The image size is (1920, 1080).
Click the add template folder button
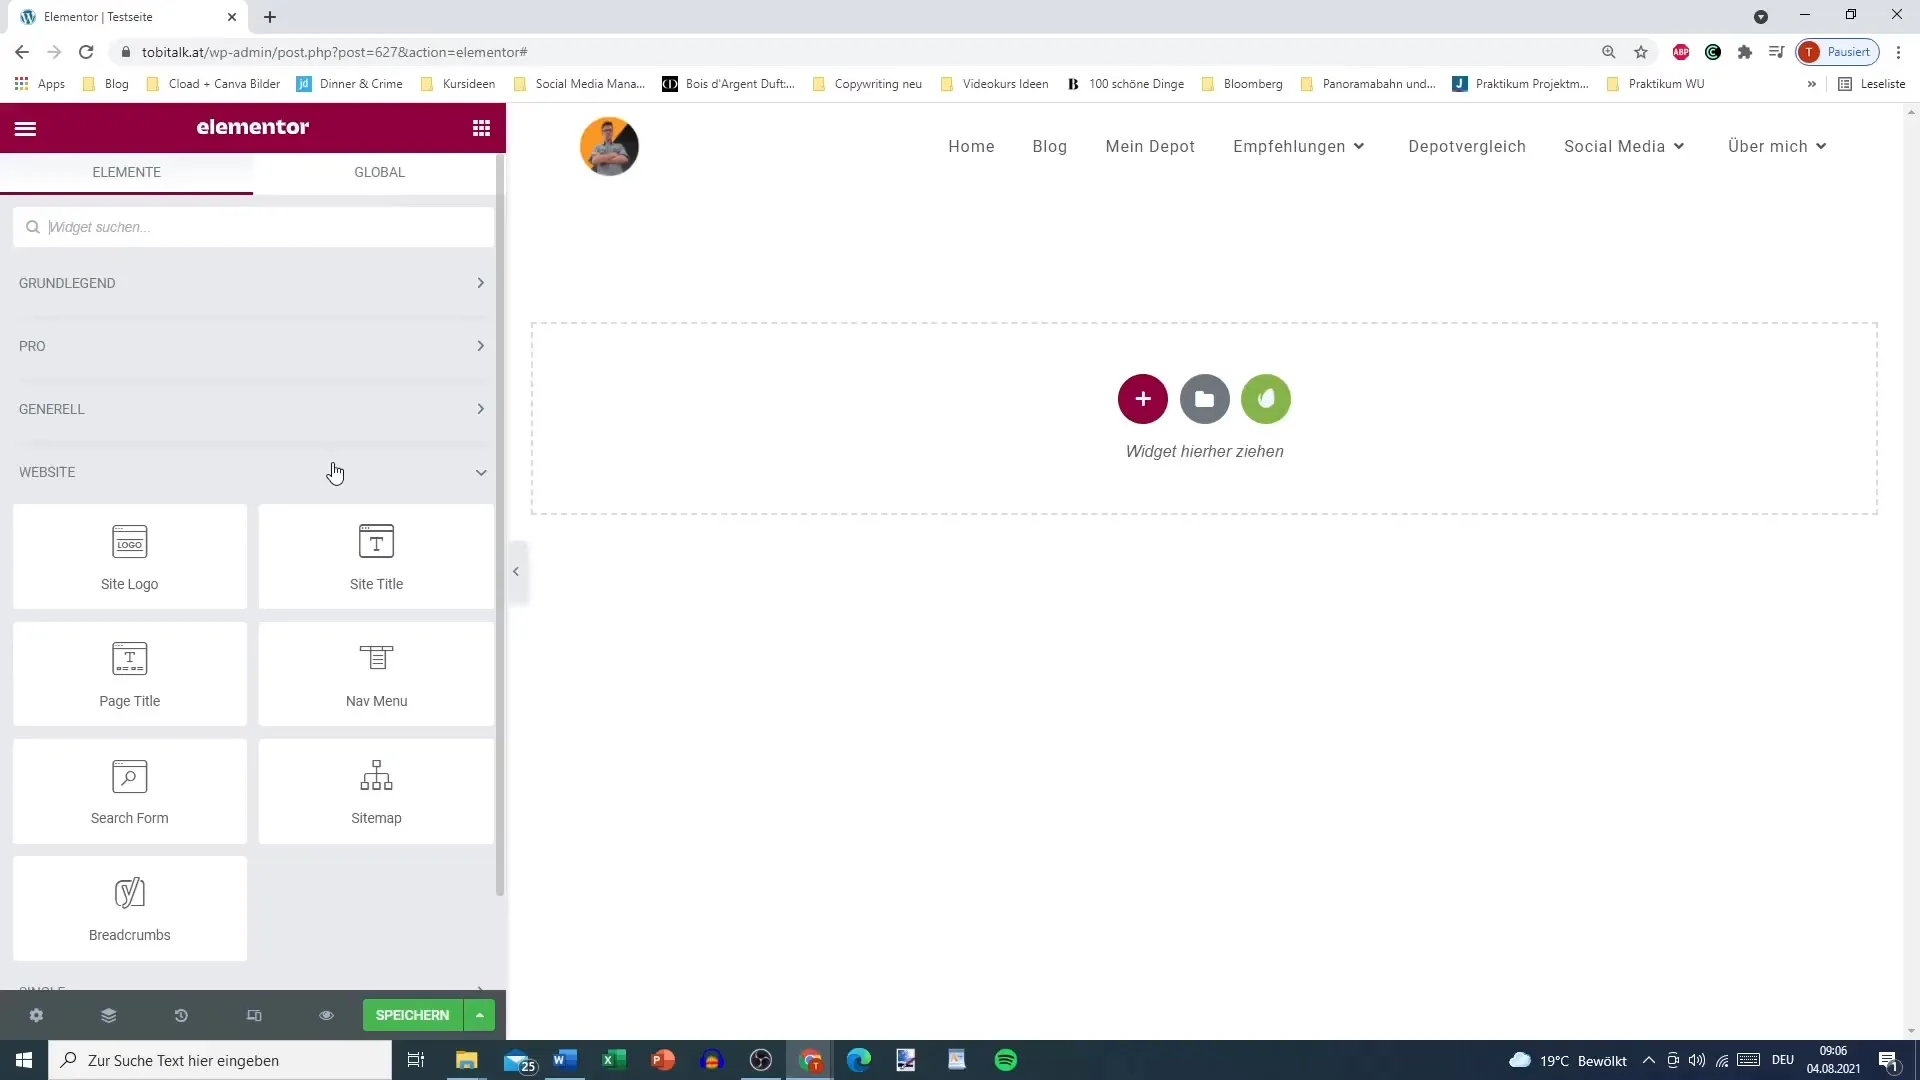coord(1204,399)
